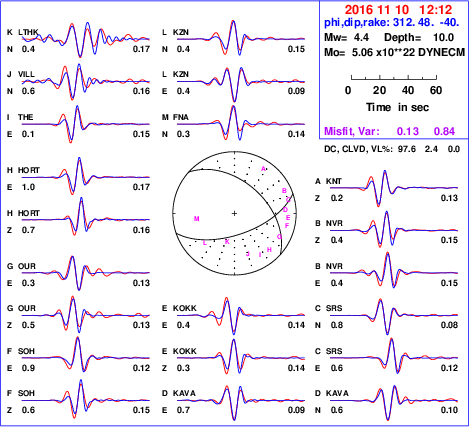Select the HORT Z component waveform
The height and width of the screenshot is (427, 469).
[x=86, y=219]
